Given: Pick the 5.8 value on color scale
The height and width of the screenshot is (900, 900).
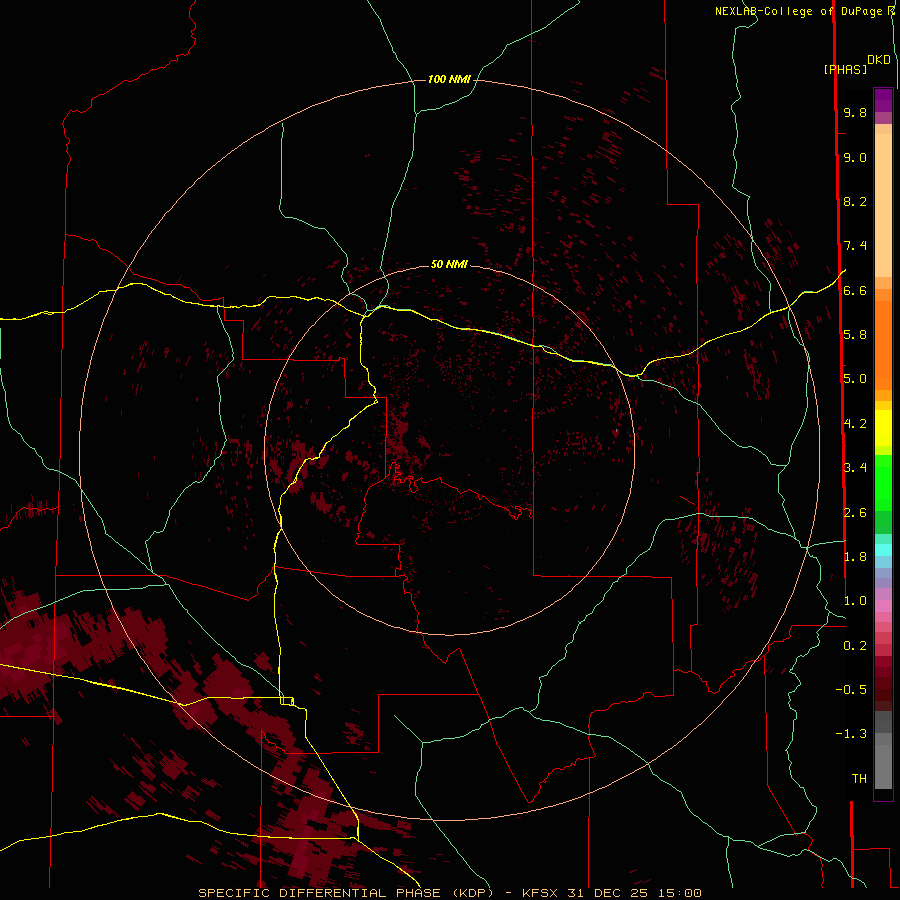Looking at the screenshot, I should 855,335.
